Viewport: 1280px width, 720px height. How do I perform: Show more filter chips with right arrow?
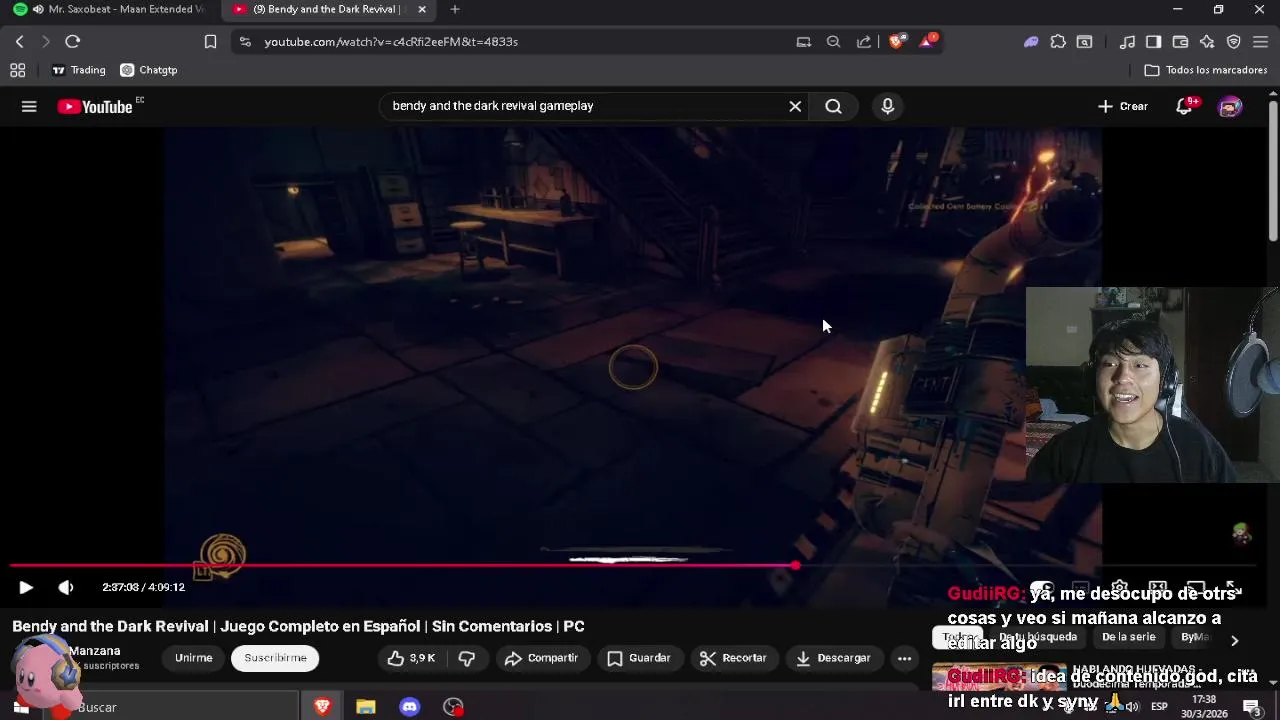(1234, 640)
